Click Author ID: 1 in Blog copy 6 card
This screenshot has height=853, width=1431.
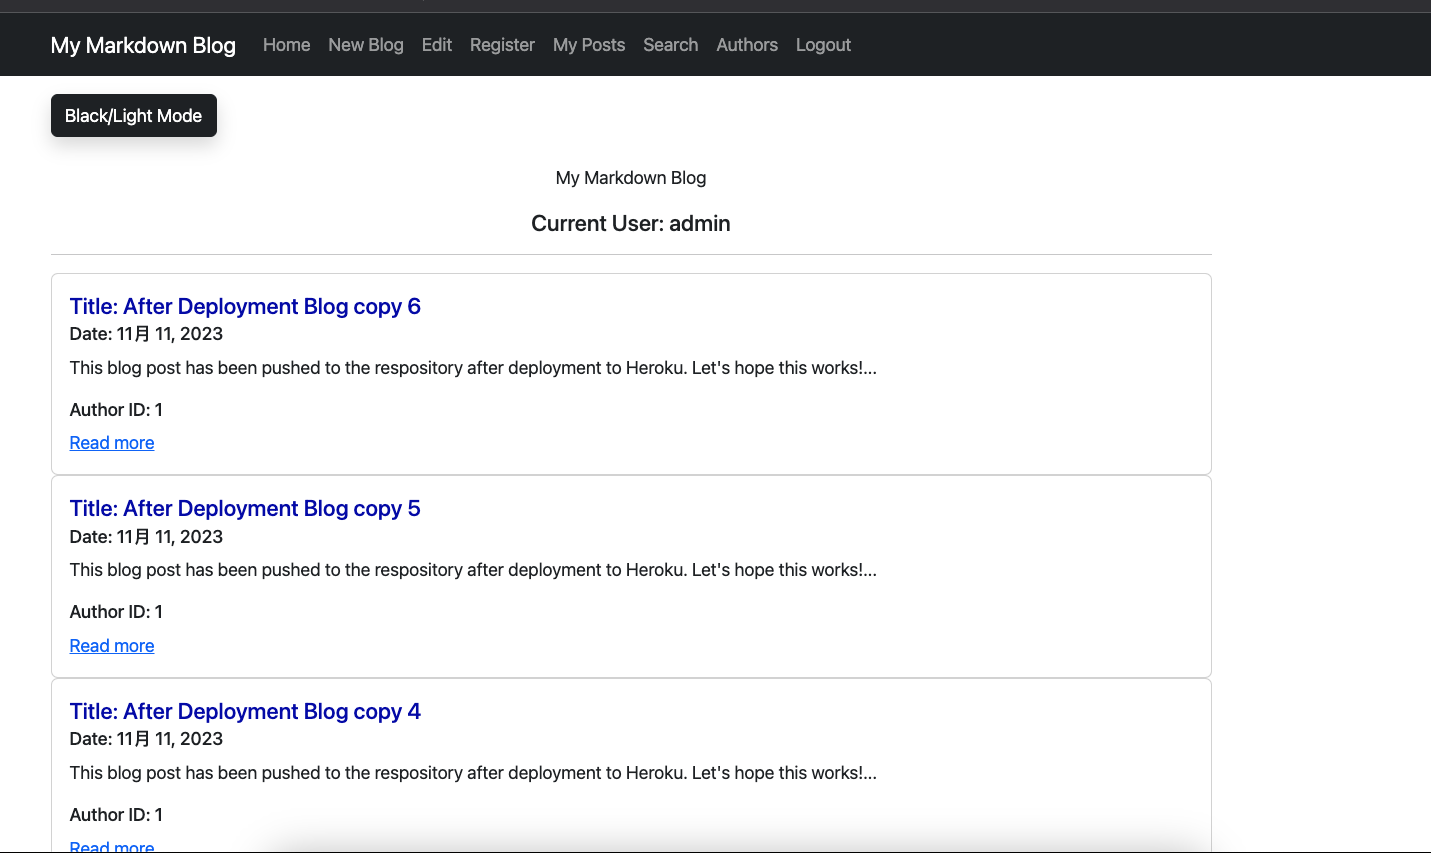(116, 410)
